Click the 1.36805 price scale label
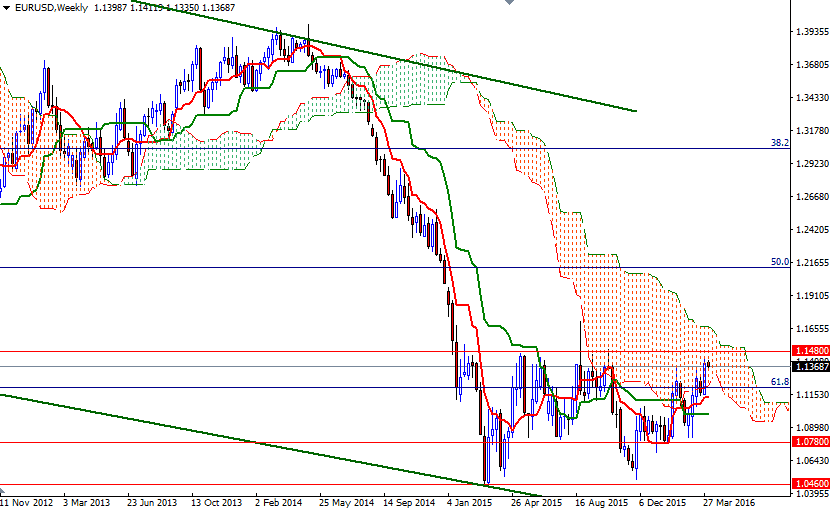This screenshot has width=830, height=510. pos(812,65)
